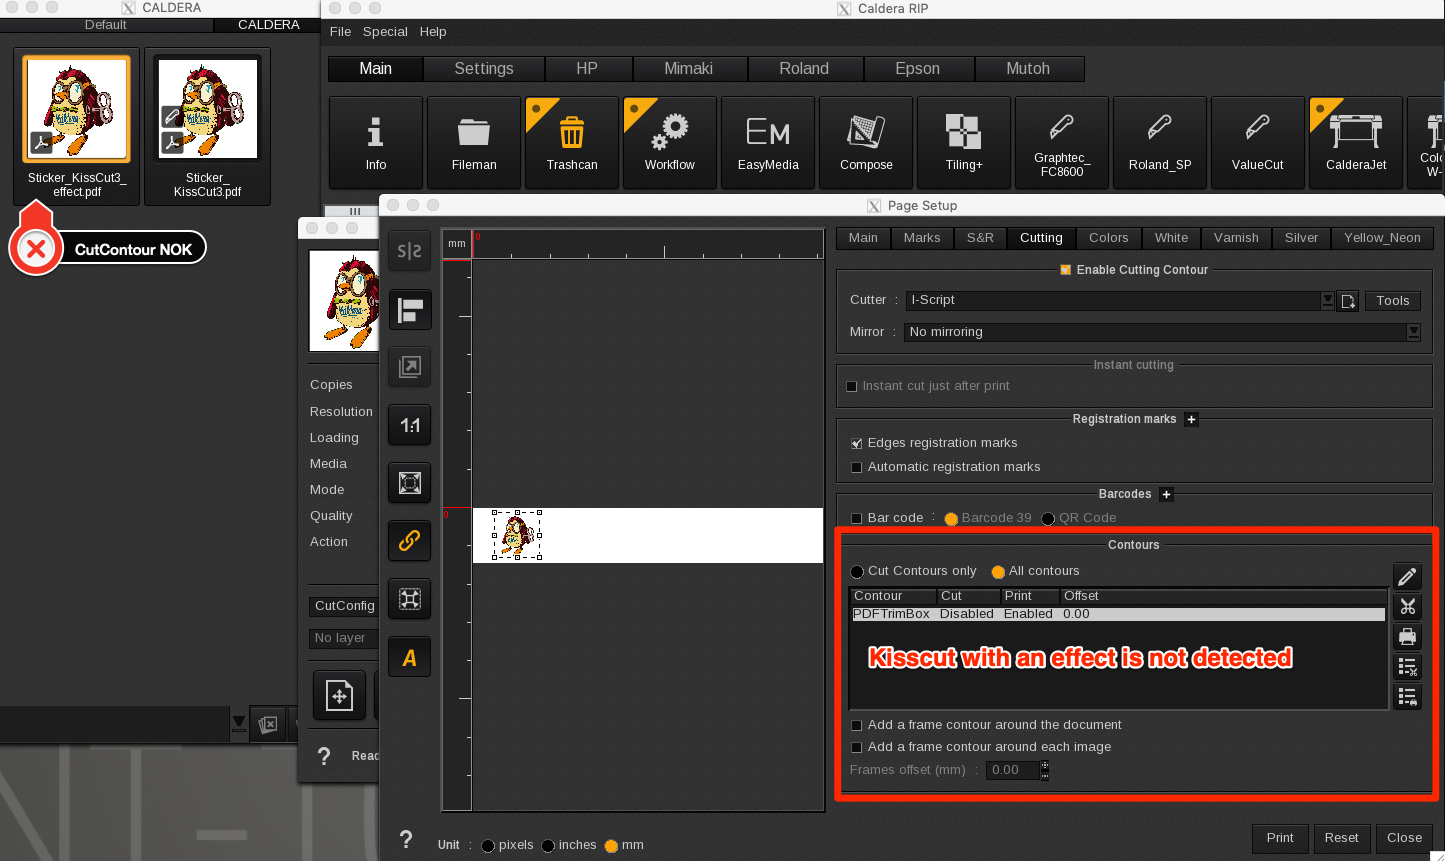Click the scissors cut icon beside contours

1407,607
